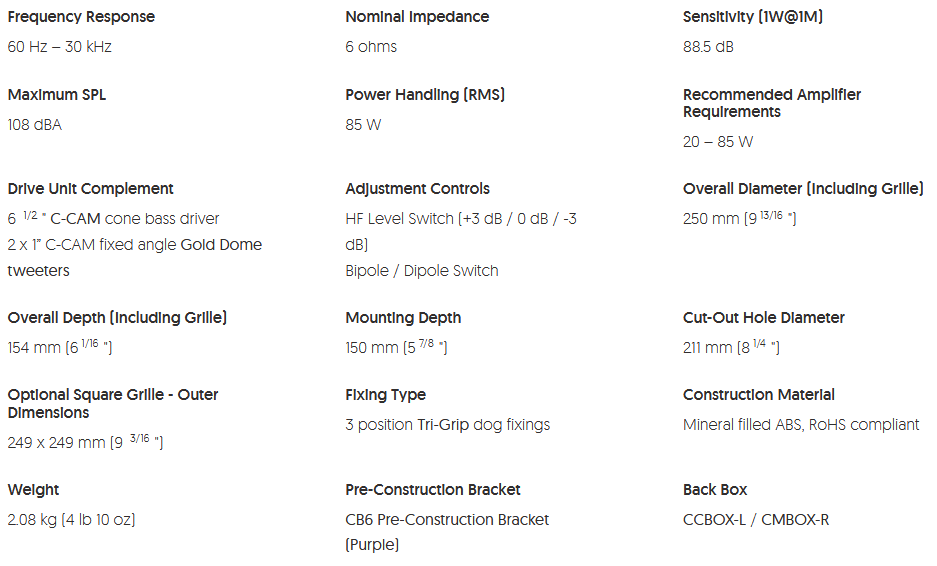Click the Sensitivity (1W@1M) heading
937x566 pixels.
click(753, 17)
